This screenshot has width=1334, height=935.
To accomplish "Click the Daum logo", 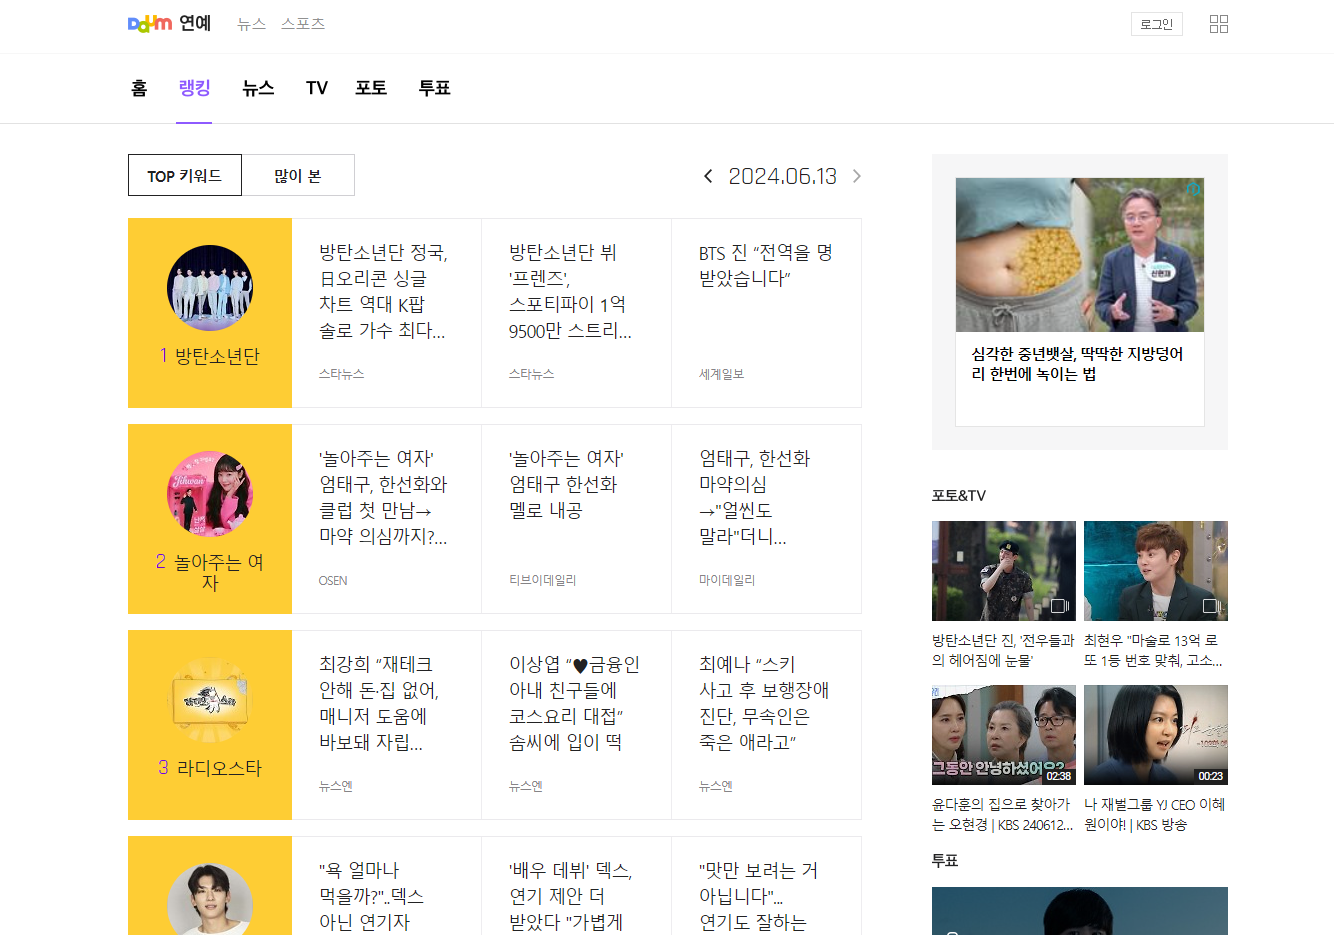I will (x=150, y=24).
